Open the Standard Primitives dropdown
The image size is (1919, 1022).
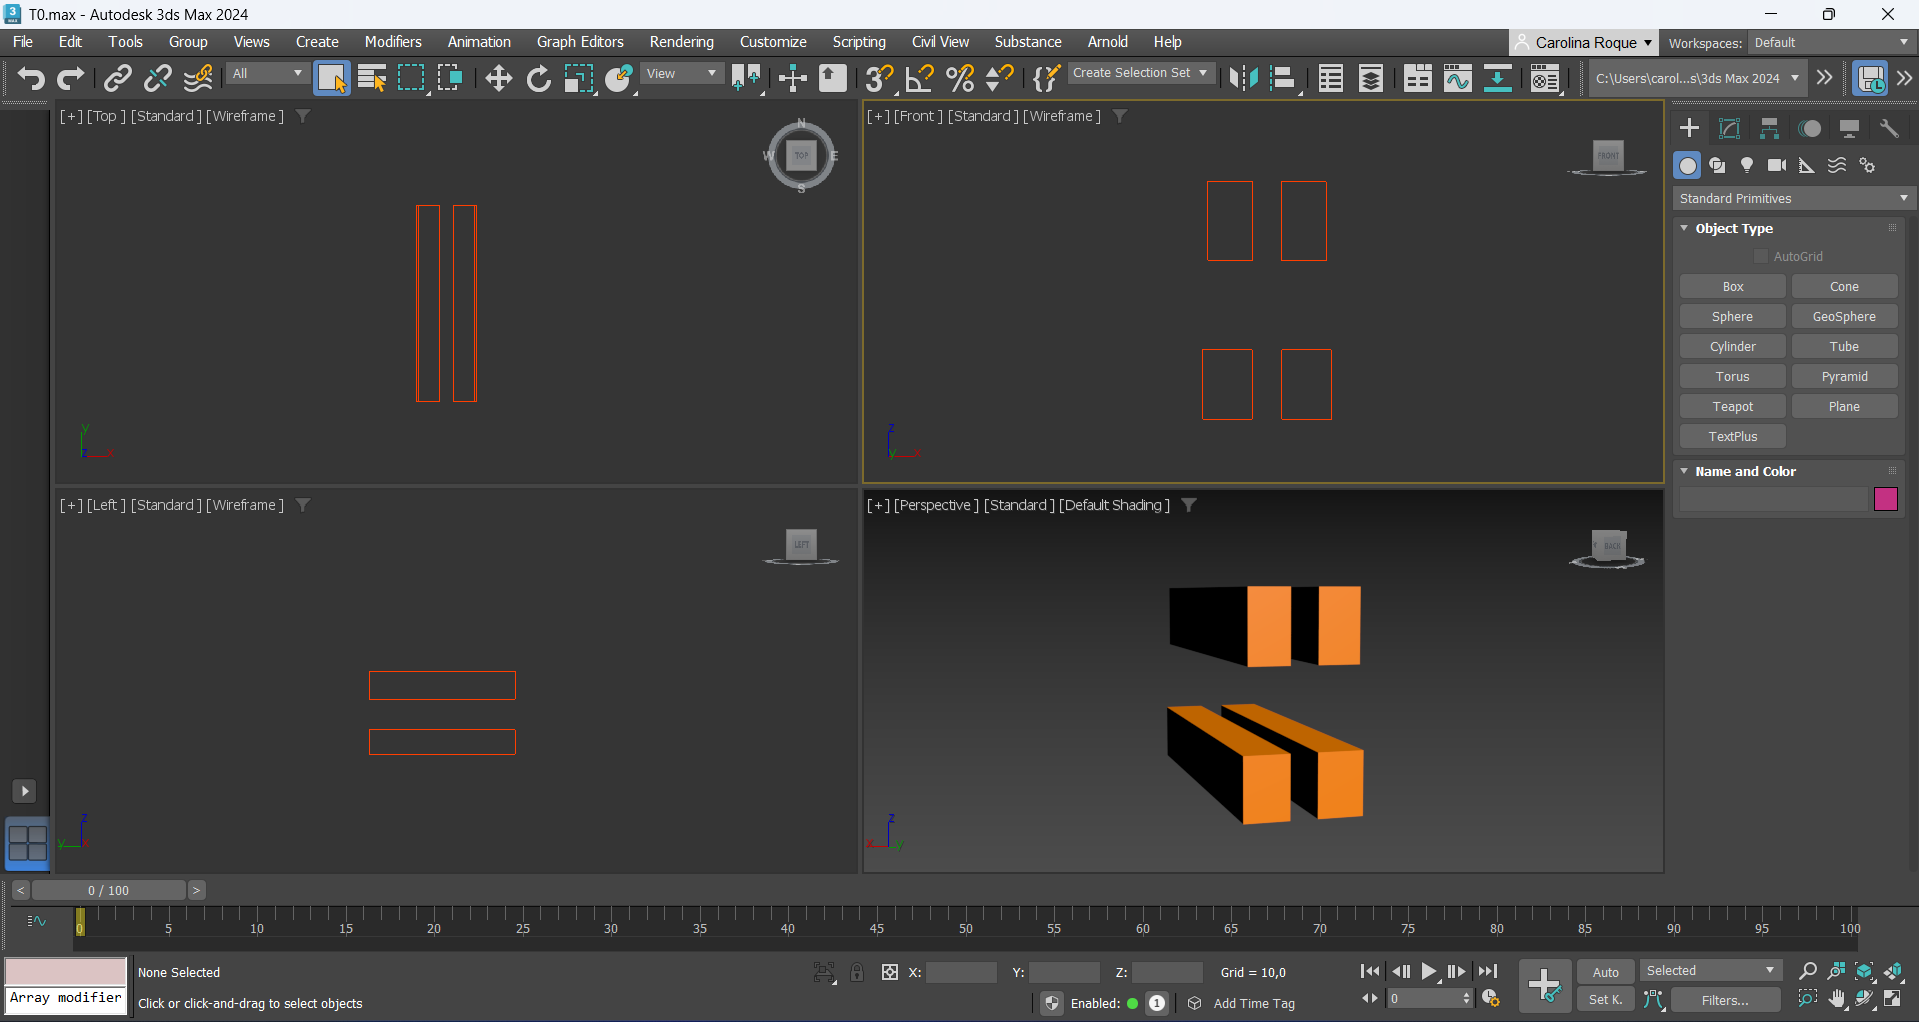tap(1793, 198)
